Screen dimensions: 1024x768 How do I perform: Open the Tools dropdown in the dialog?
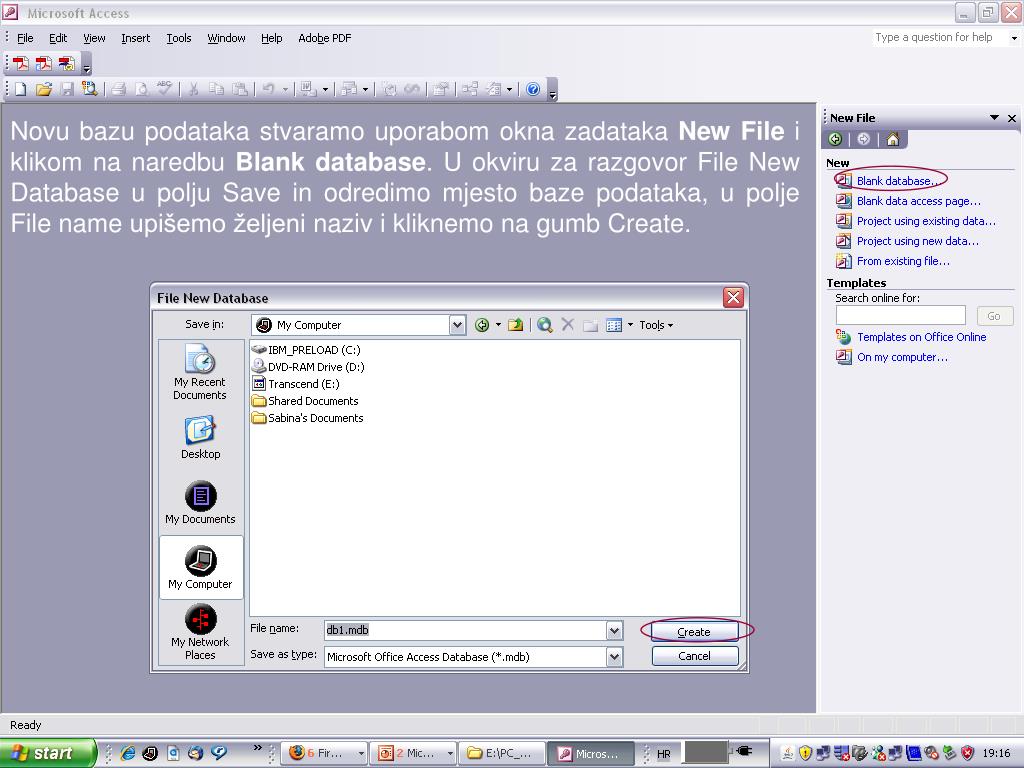[x=656, y=325]
